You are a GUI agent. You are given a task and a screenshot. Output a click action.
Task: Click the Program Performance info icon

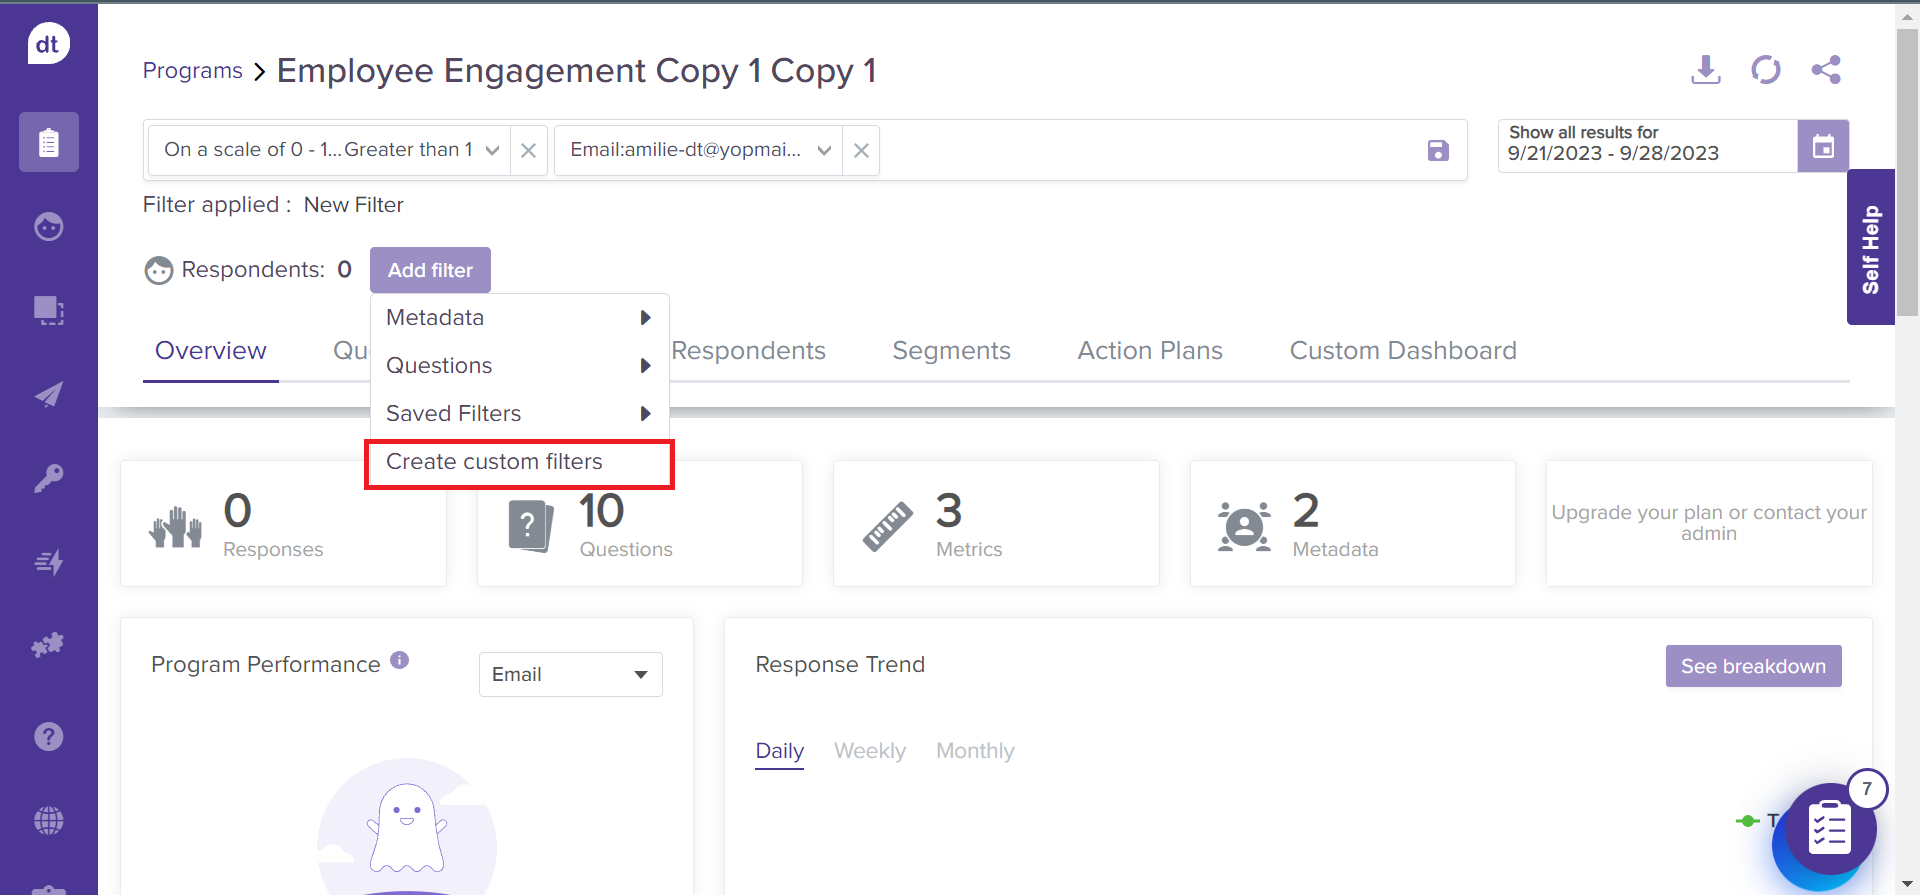click(400, 660)
